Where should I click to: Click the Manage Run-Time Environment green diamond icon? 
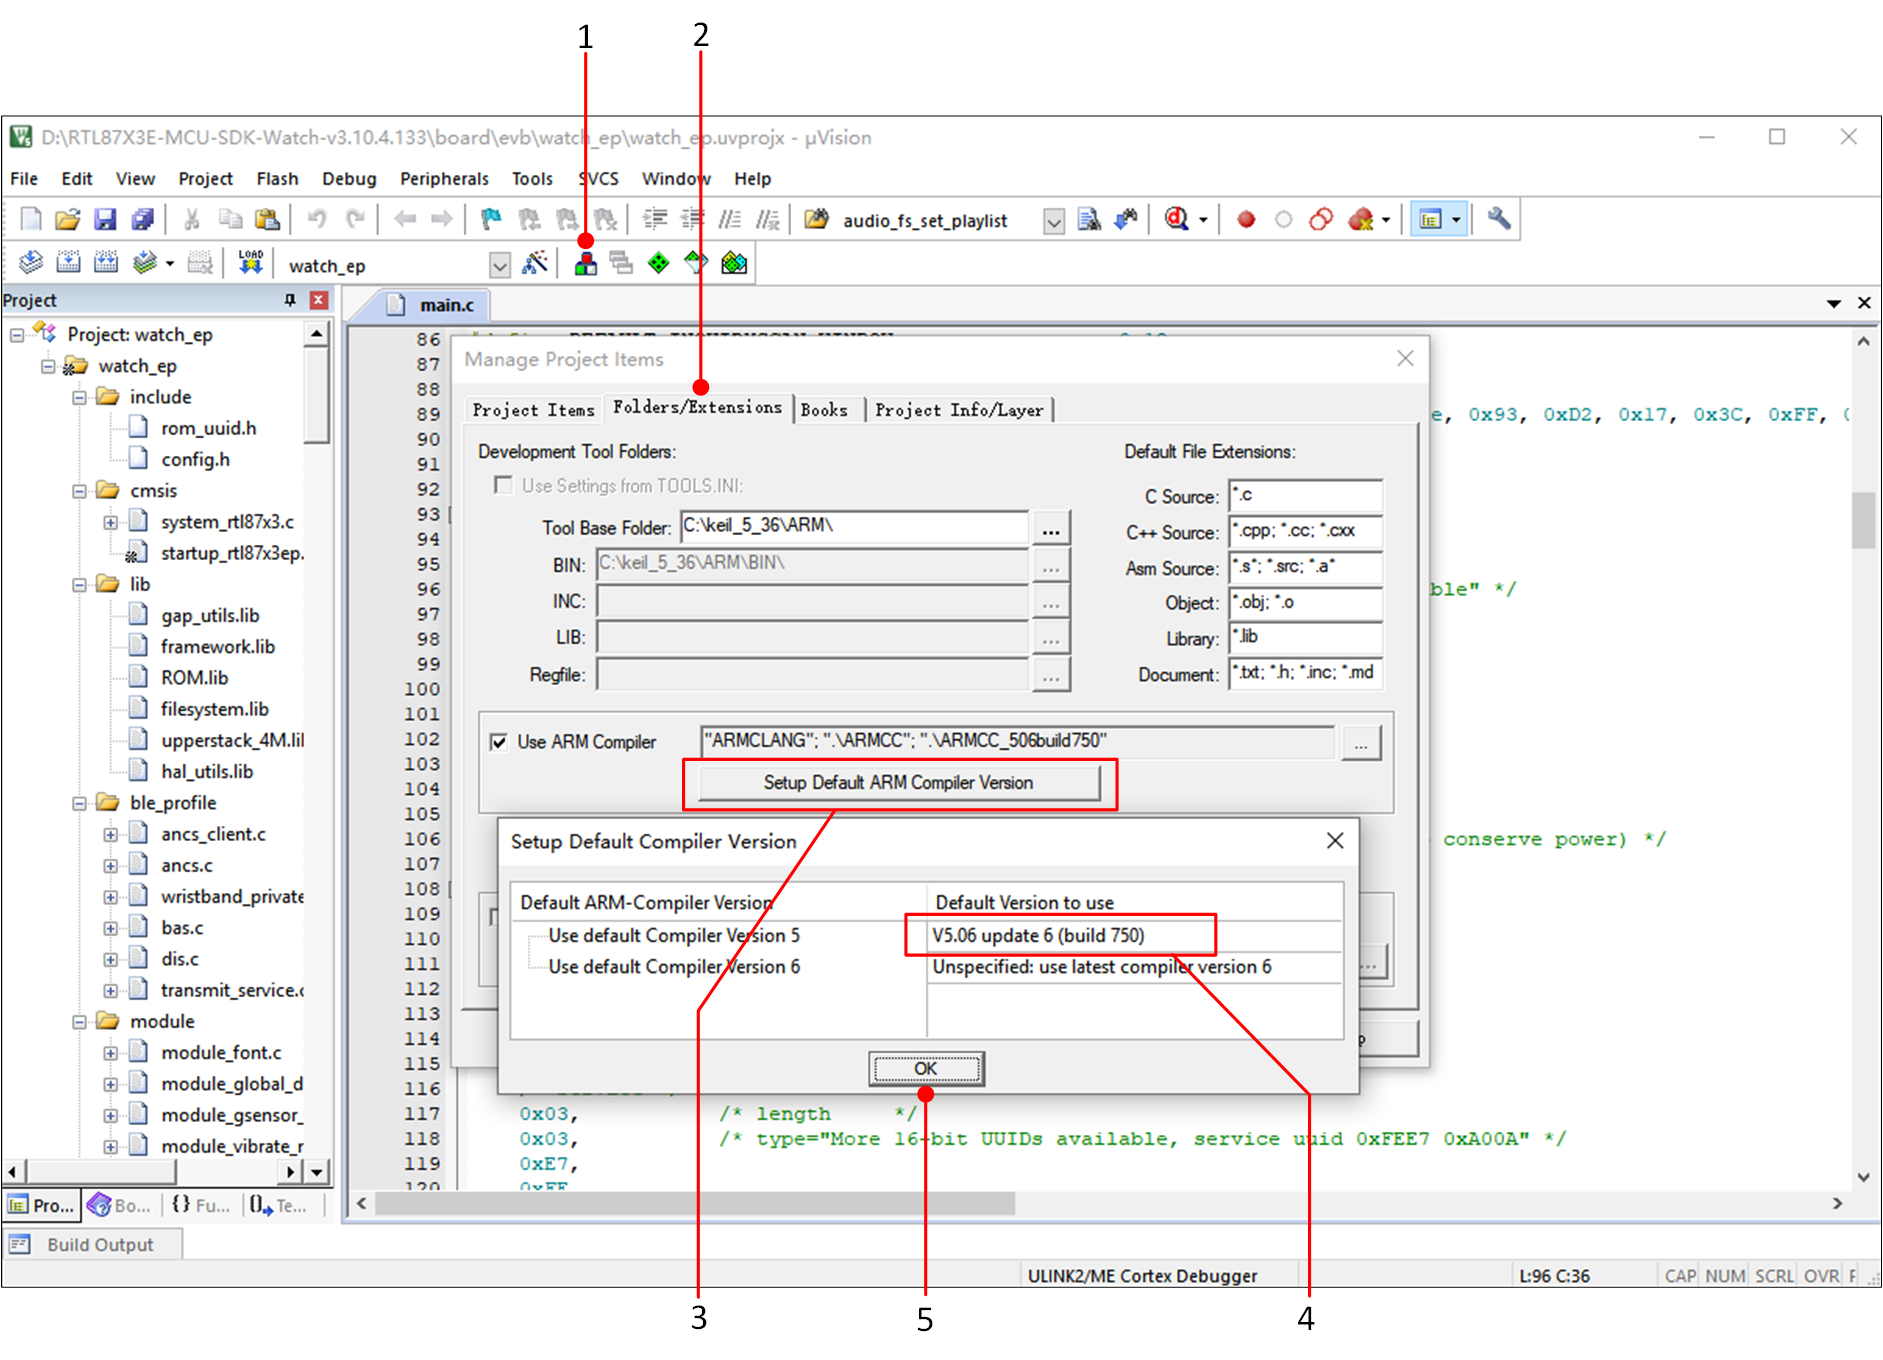(x=658, y=264)
